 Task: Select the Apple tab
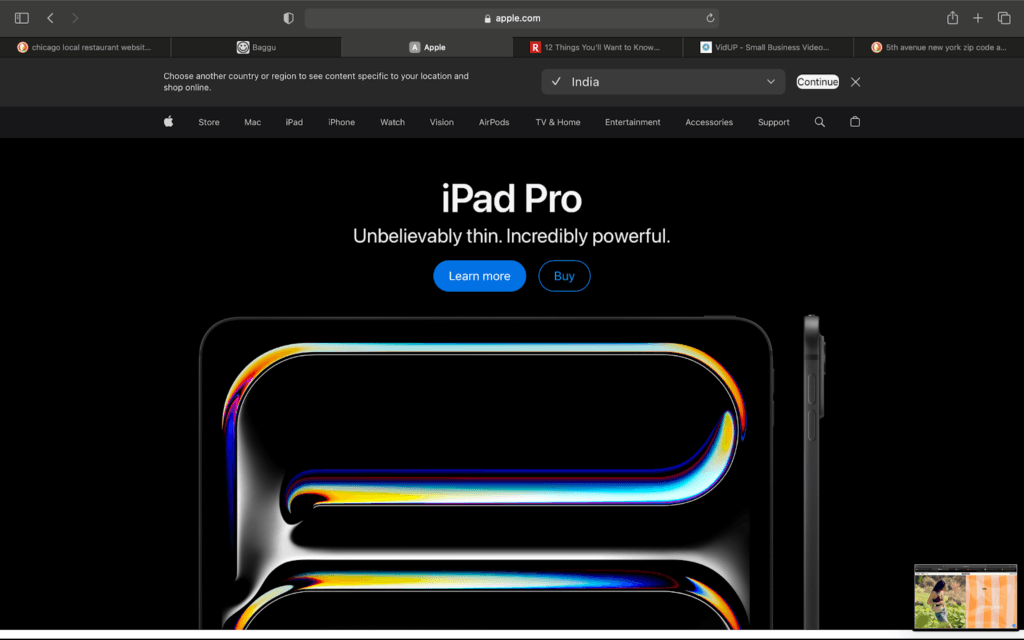[x=427, y=47]
